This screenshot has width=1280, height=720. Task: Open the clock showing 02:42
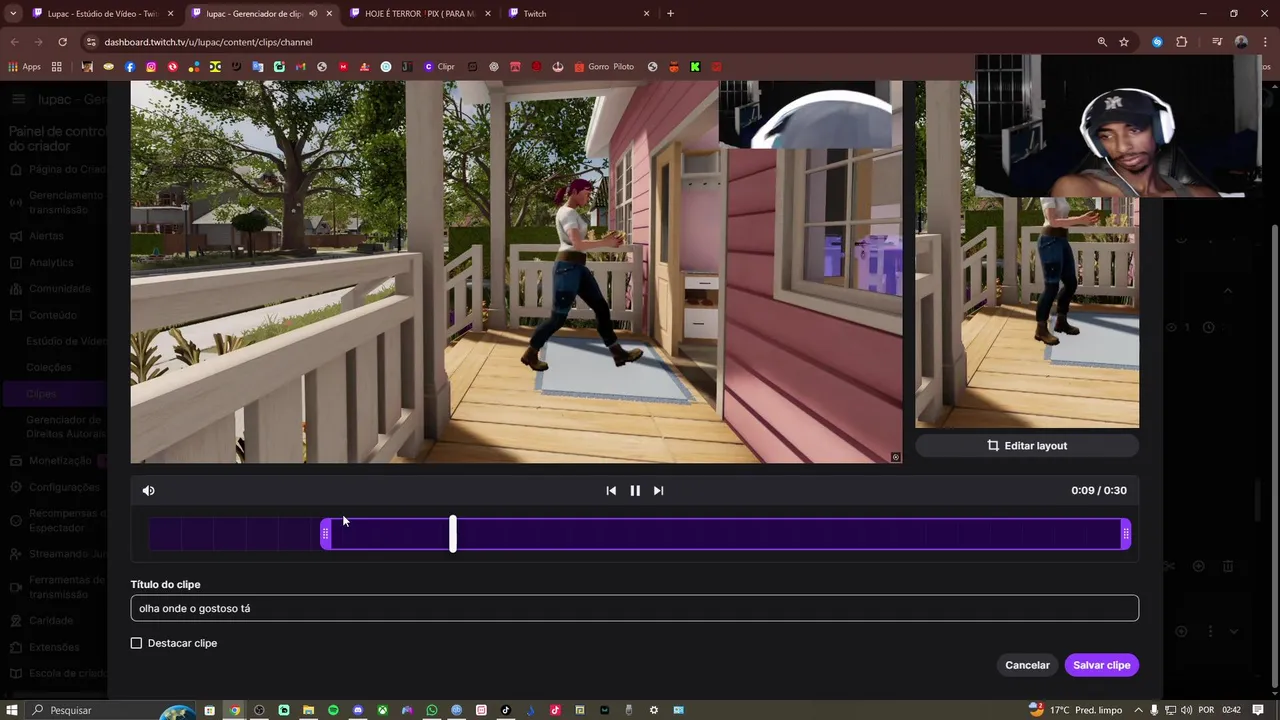(x=1232, y=710)
